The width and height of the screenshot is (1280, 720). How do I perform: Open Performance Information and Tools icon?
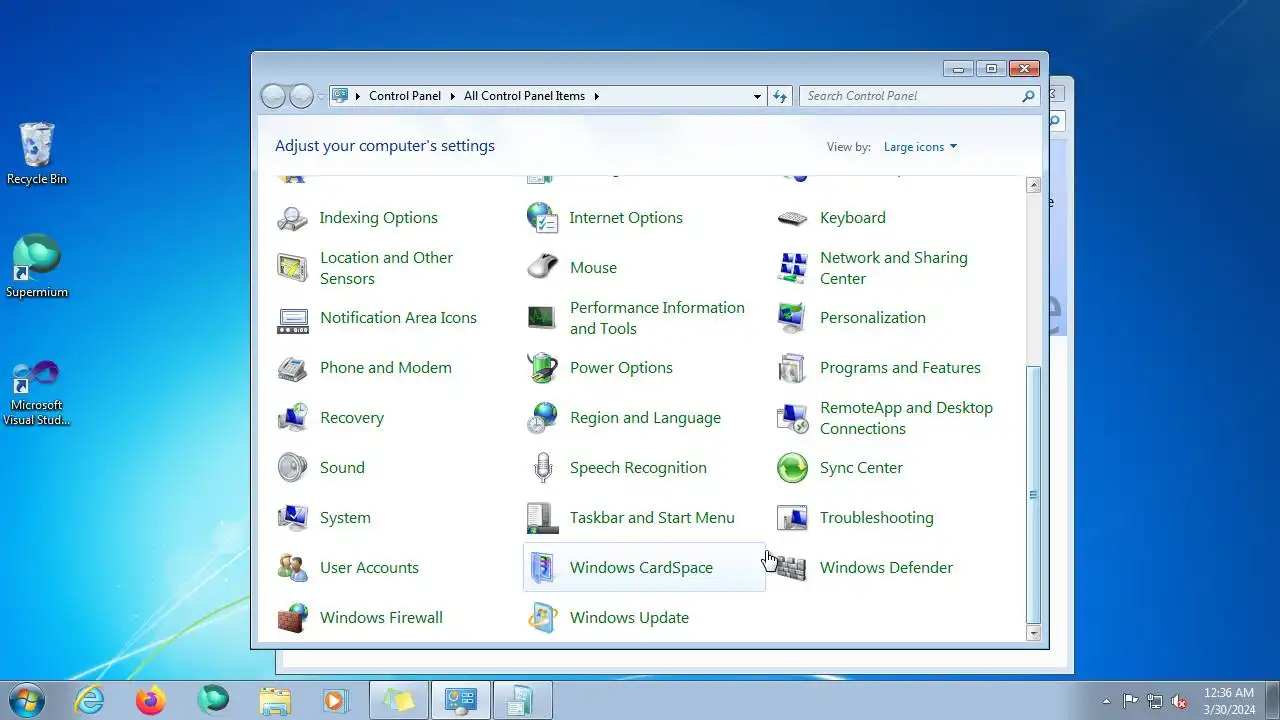[x=542, y=318]
